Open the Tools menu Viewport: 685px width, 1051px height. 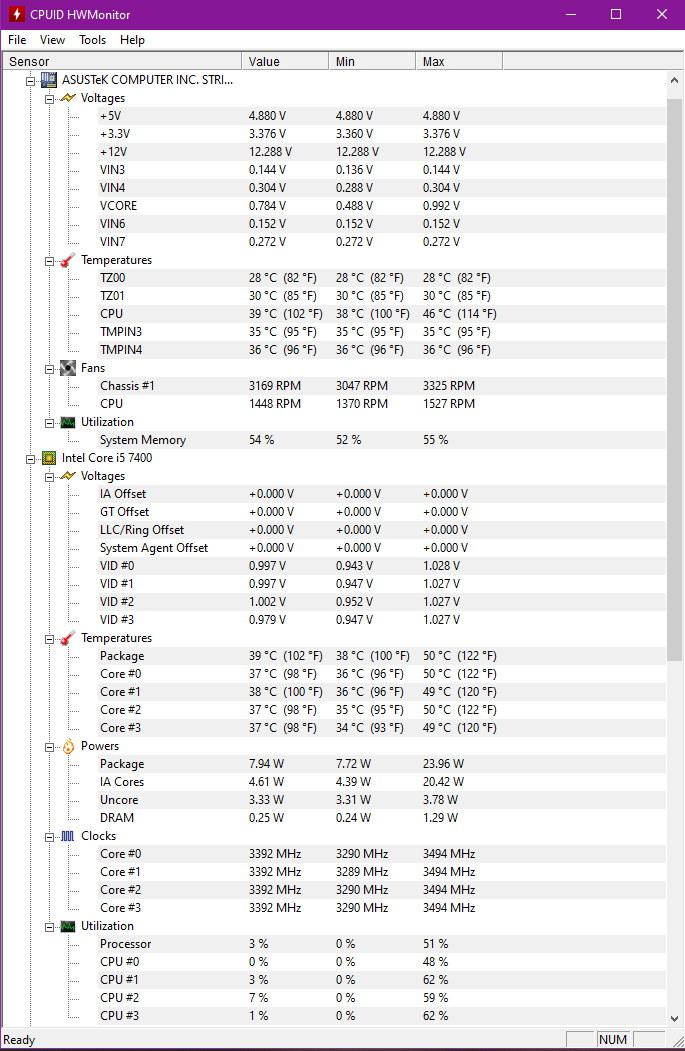[x=92, y=40]
